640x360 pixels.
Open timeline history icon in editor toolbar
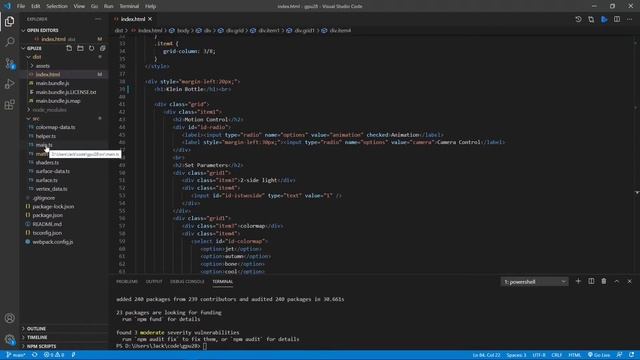[x=578, y=19]
